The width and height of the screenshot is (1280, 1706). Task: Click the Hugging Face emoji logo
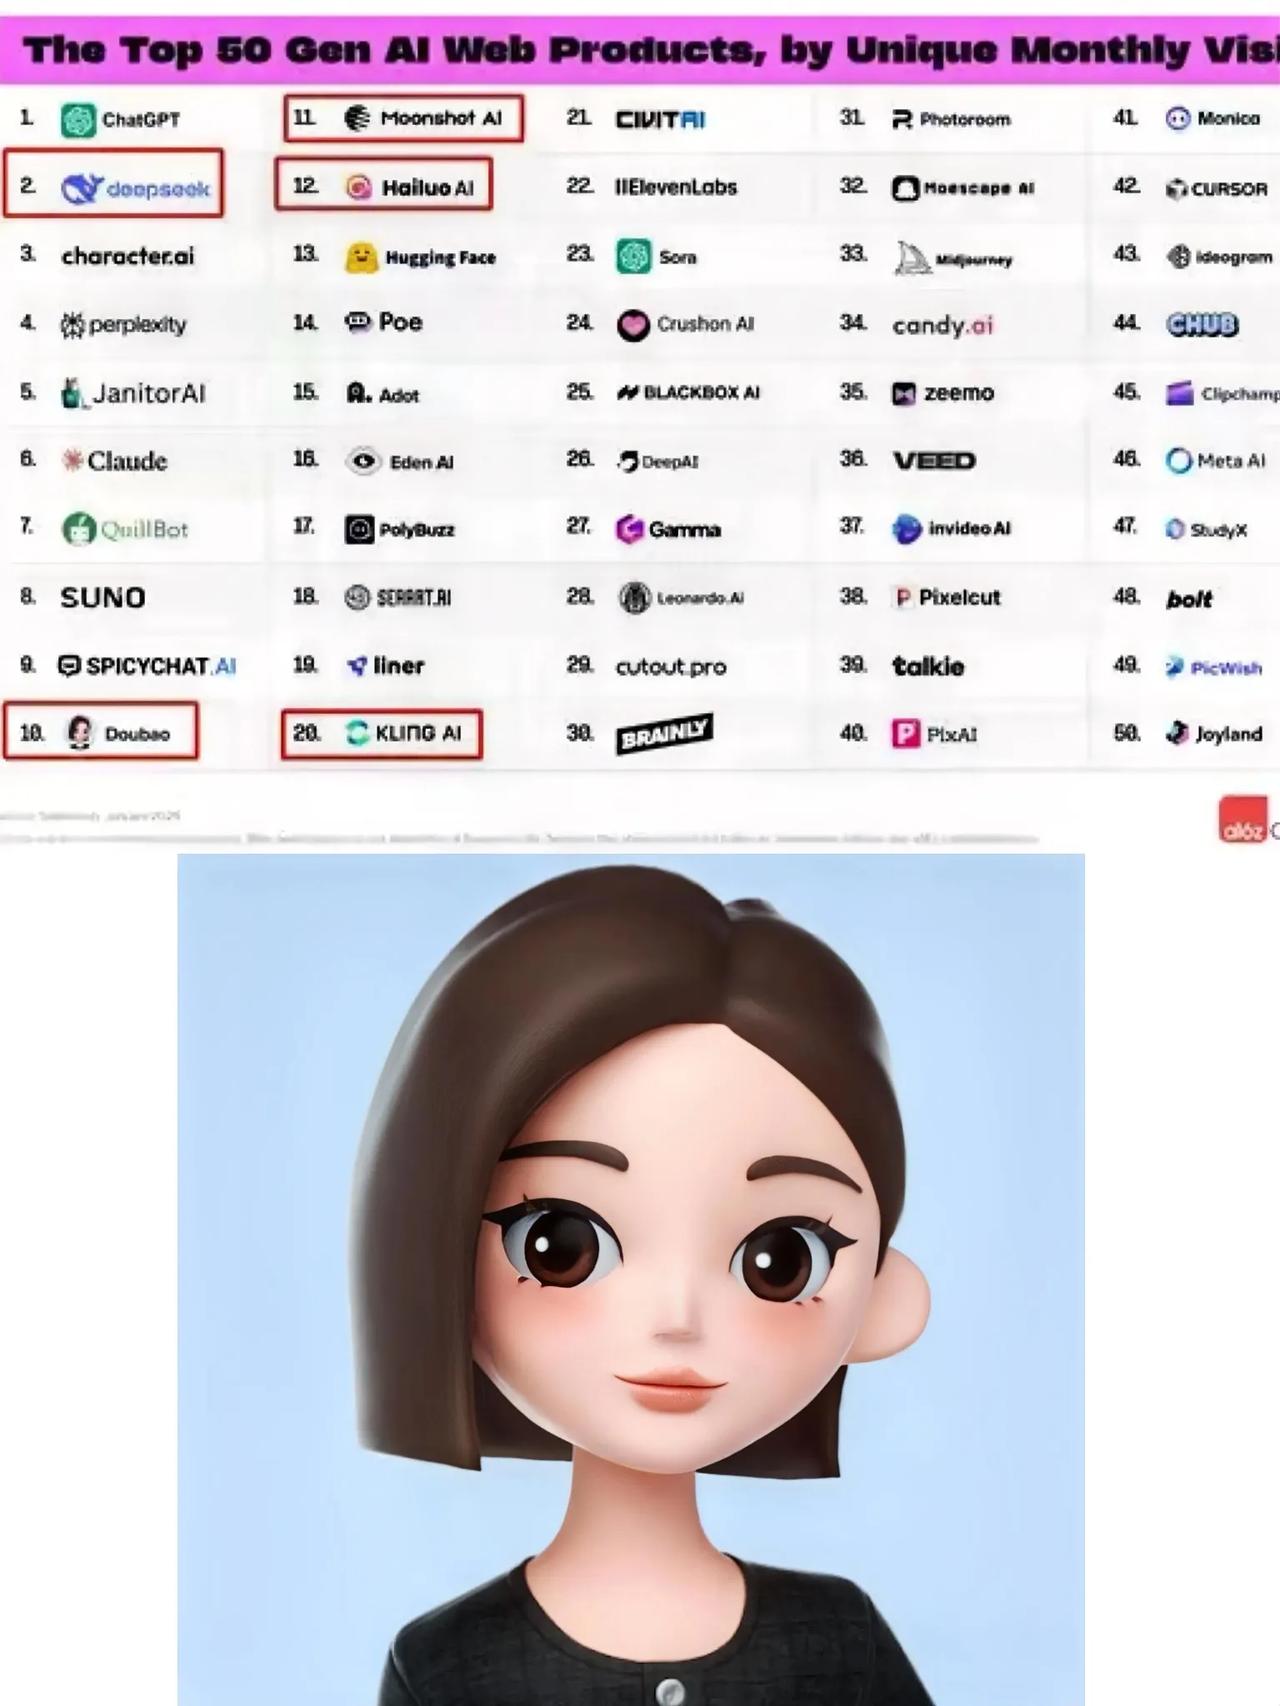[361, 257]
